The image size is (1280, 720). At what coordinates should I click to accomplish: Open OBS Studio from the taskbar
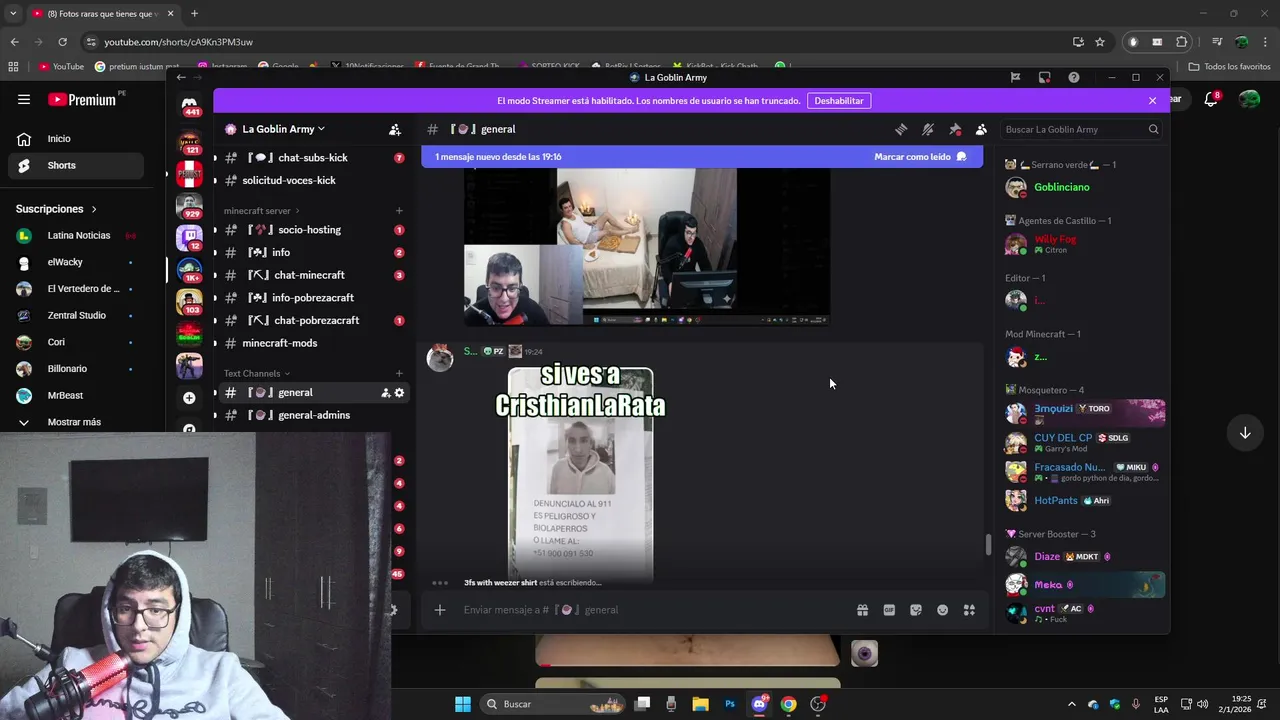[x=818, y=704]
